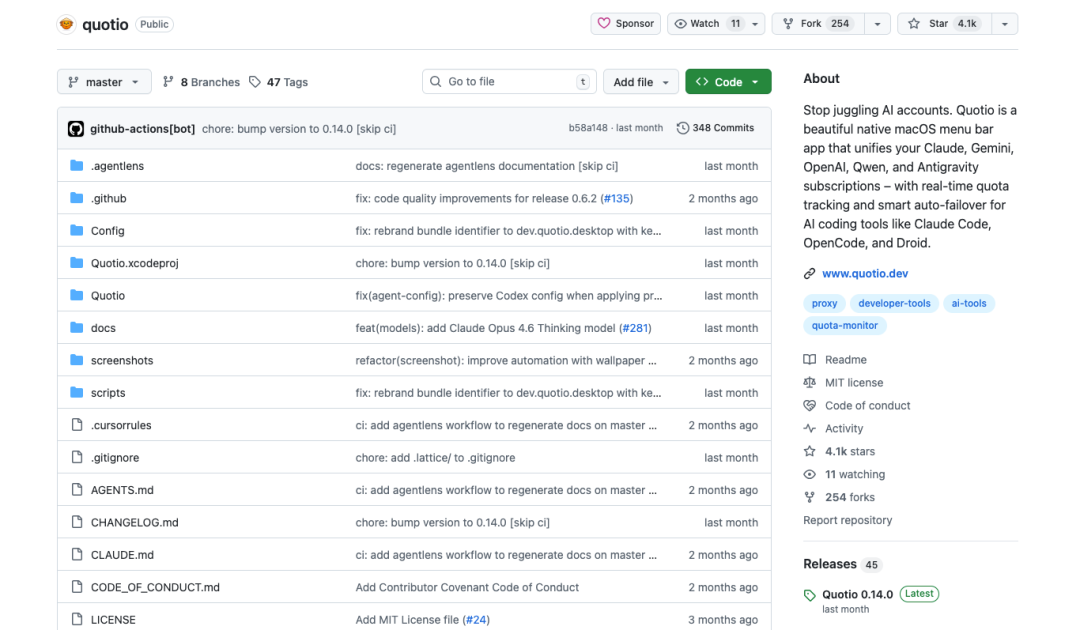Click the Code of conduct icon

pyautogui.click(x=809, y=405)
